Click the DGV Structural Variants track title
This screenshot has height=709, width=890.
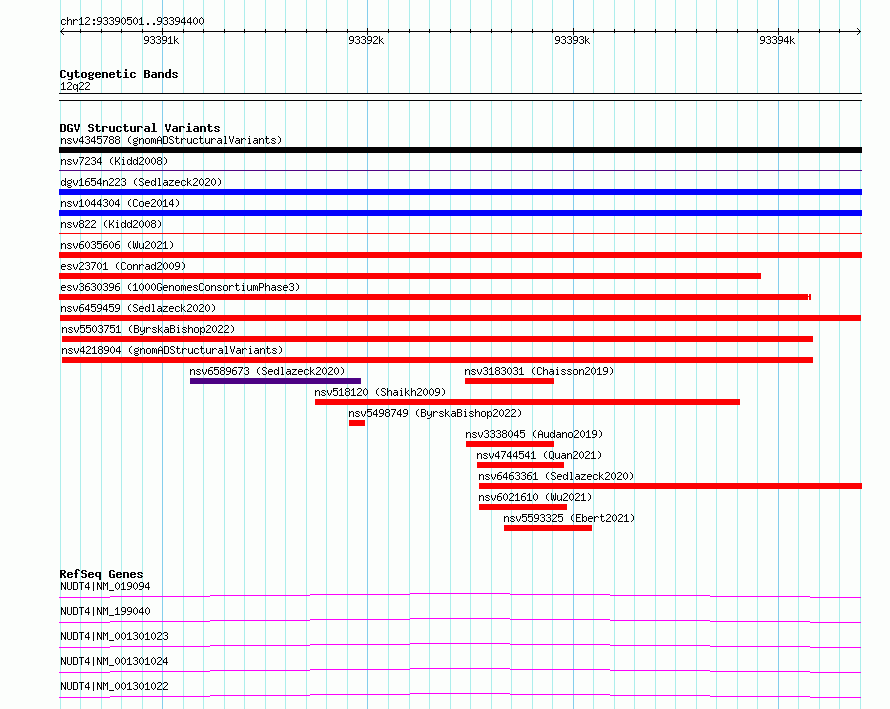(x=140, y=128)
